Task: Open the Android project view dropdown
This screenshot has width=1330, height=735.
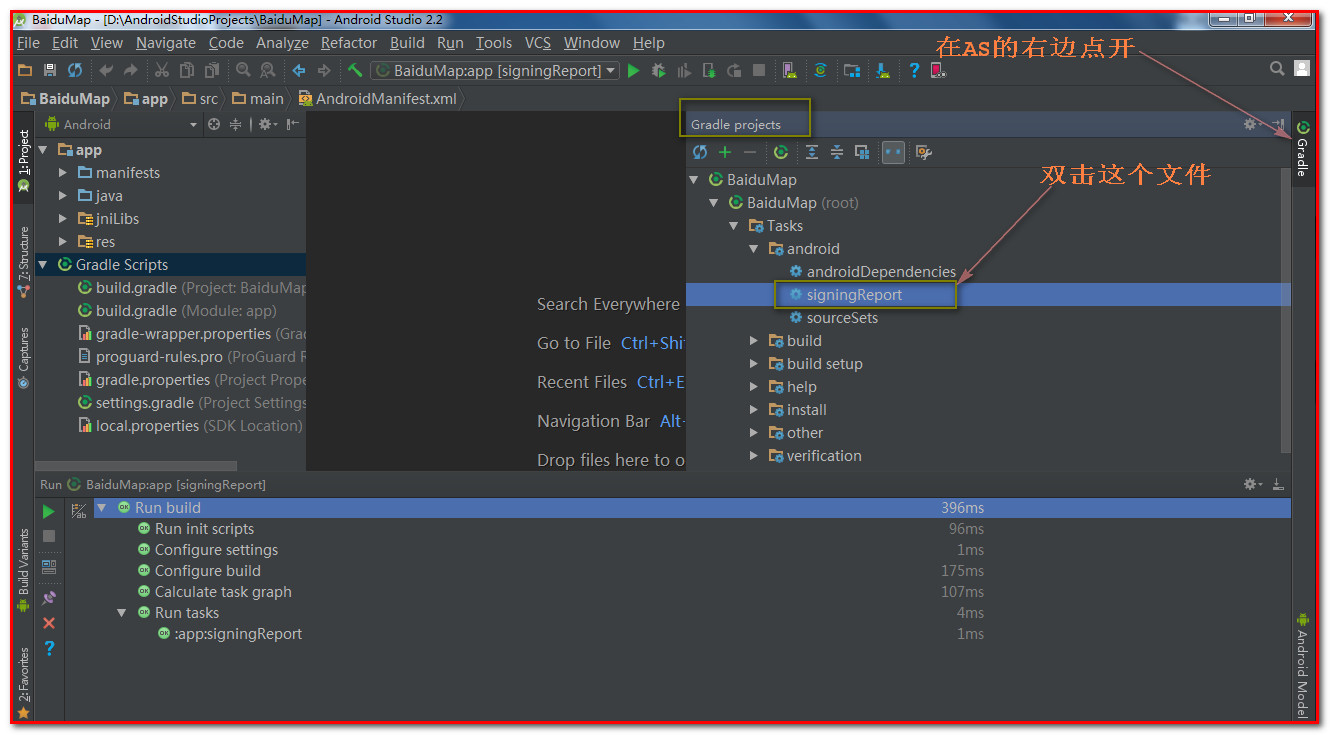Action: pyautogui.click(x=121, y=124)
